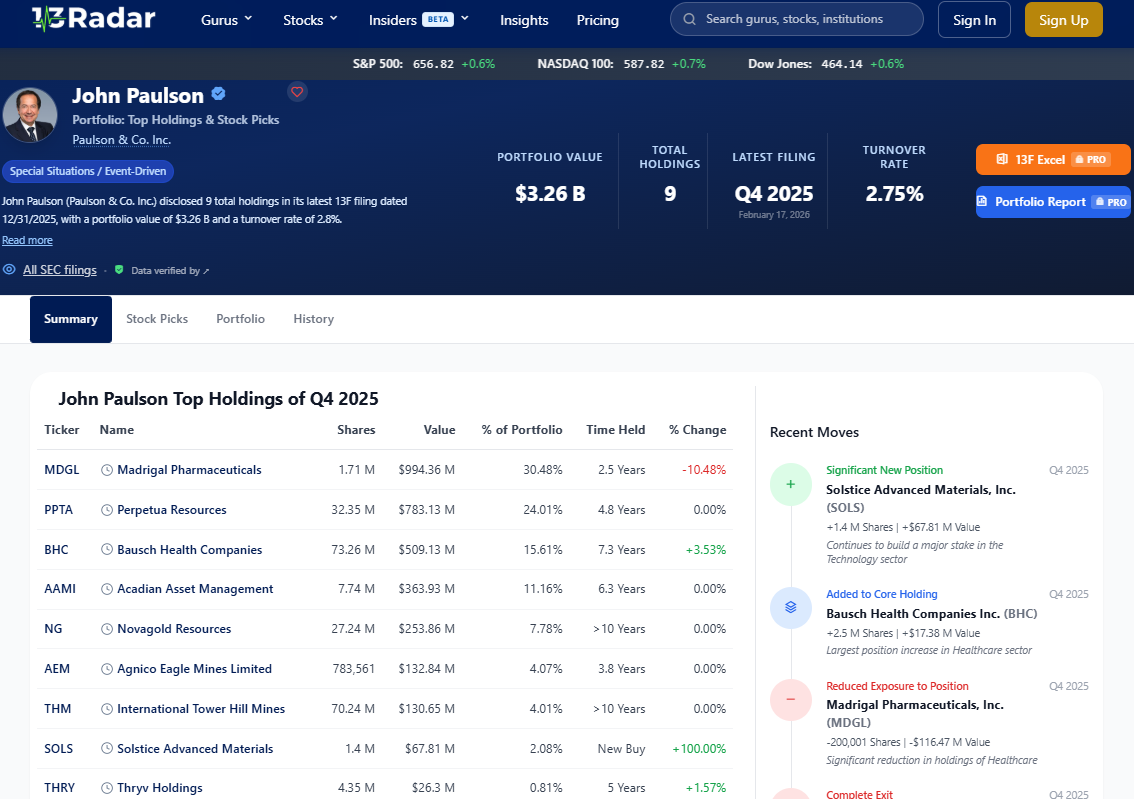
Task: Expand the Gurus dropdown menu
Action: point(227,20)
